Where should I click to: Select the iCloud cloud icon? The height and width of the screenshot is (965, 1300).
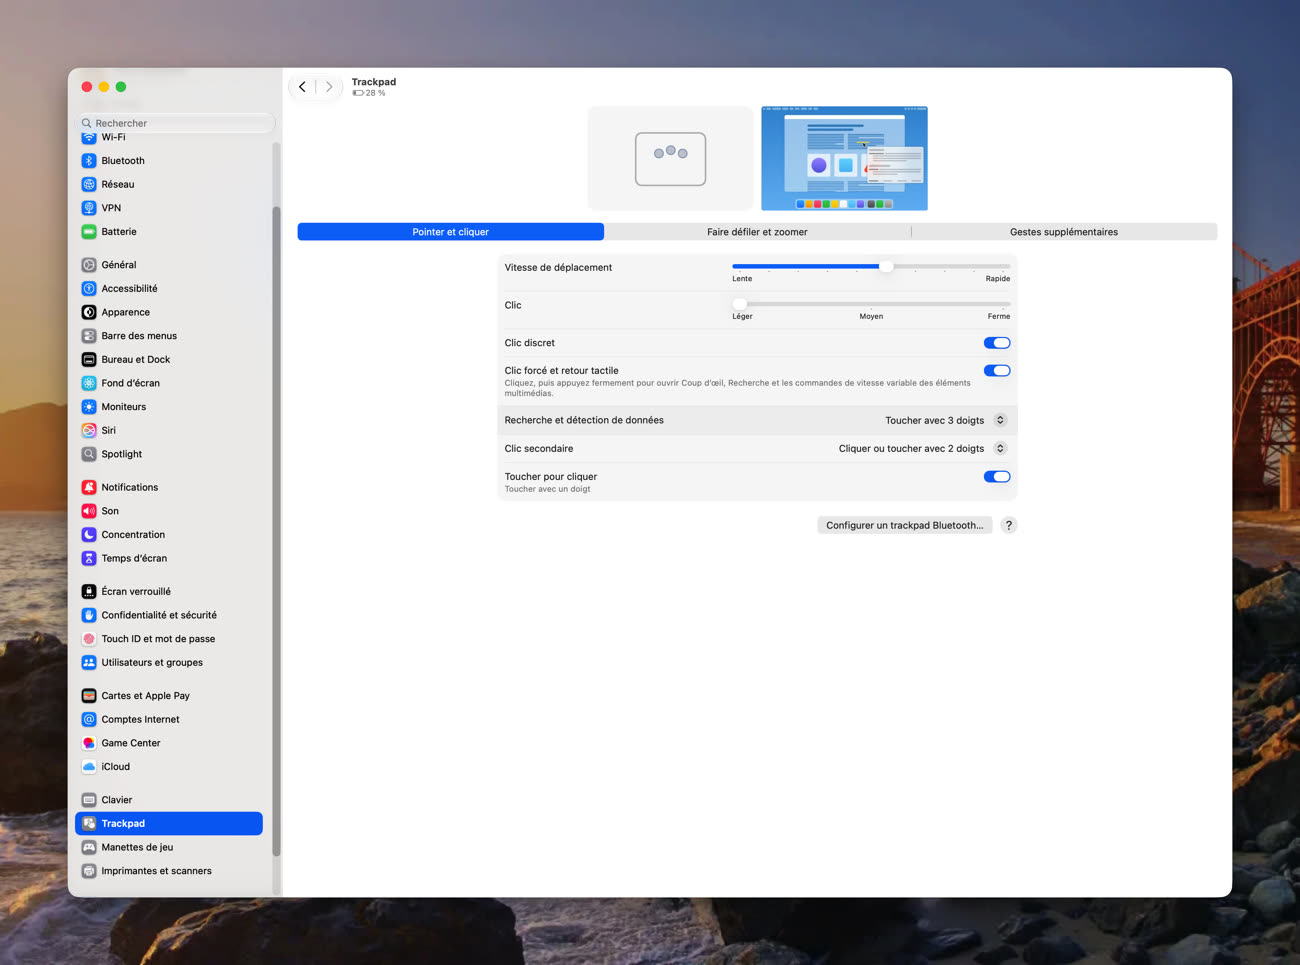(89, 767)
